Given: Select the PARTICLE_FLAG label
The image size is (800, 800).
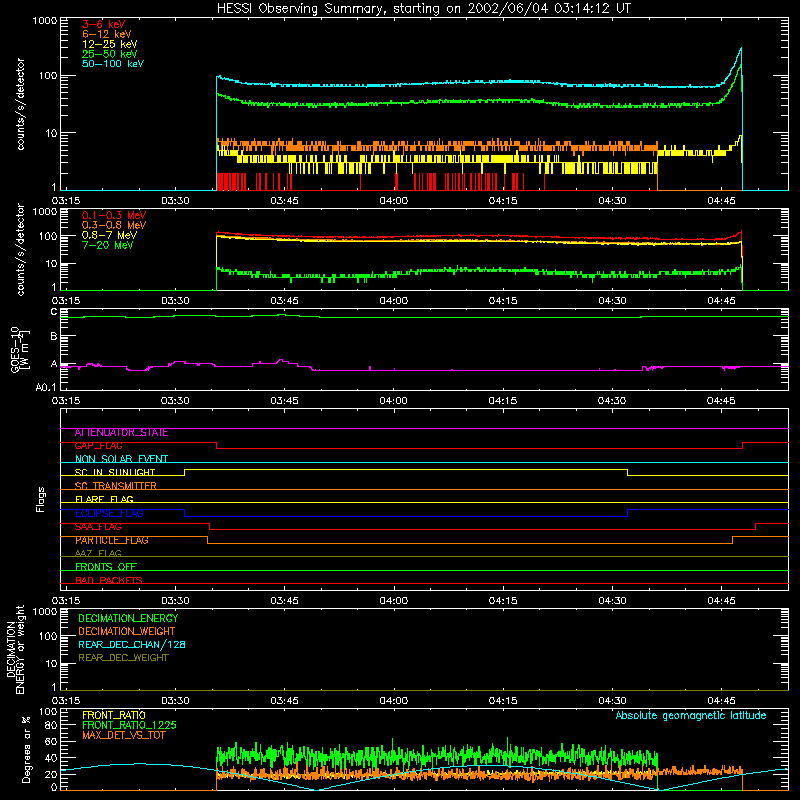Looking at the screenshot, I should 112,540.
